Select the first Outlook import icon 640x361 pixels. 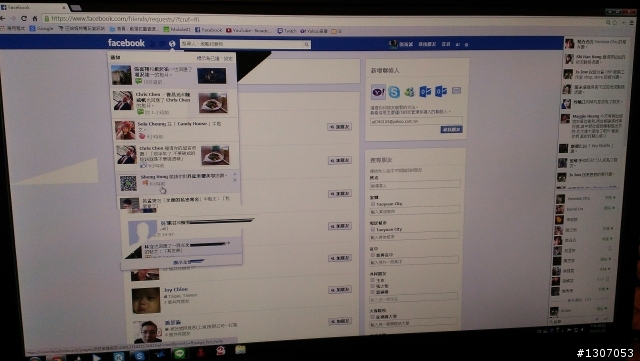click(425, 91)
